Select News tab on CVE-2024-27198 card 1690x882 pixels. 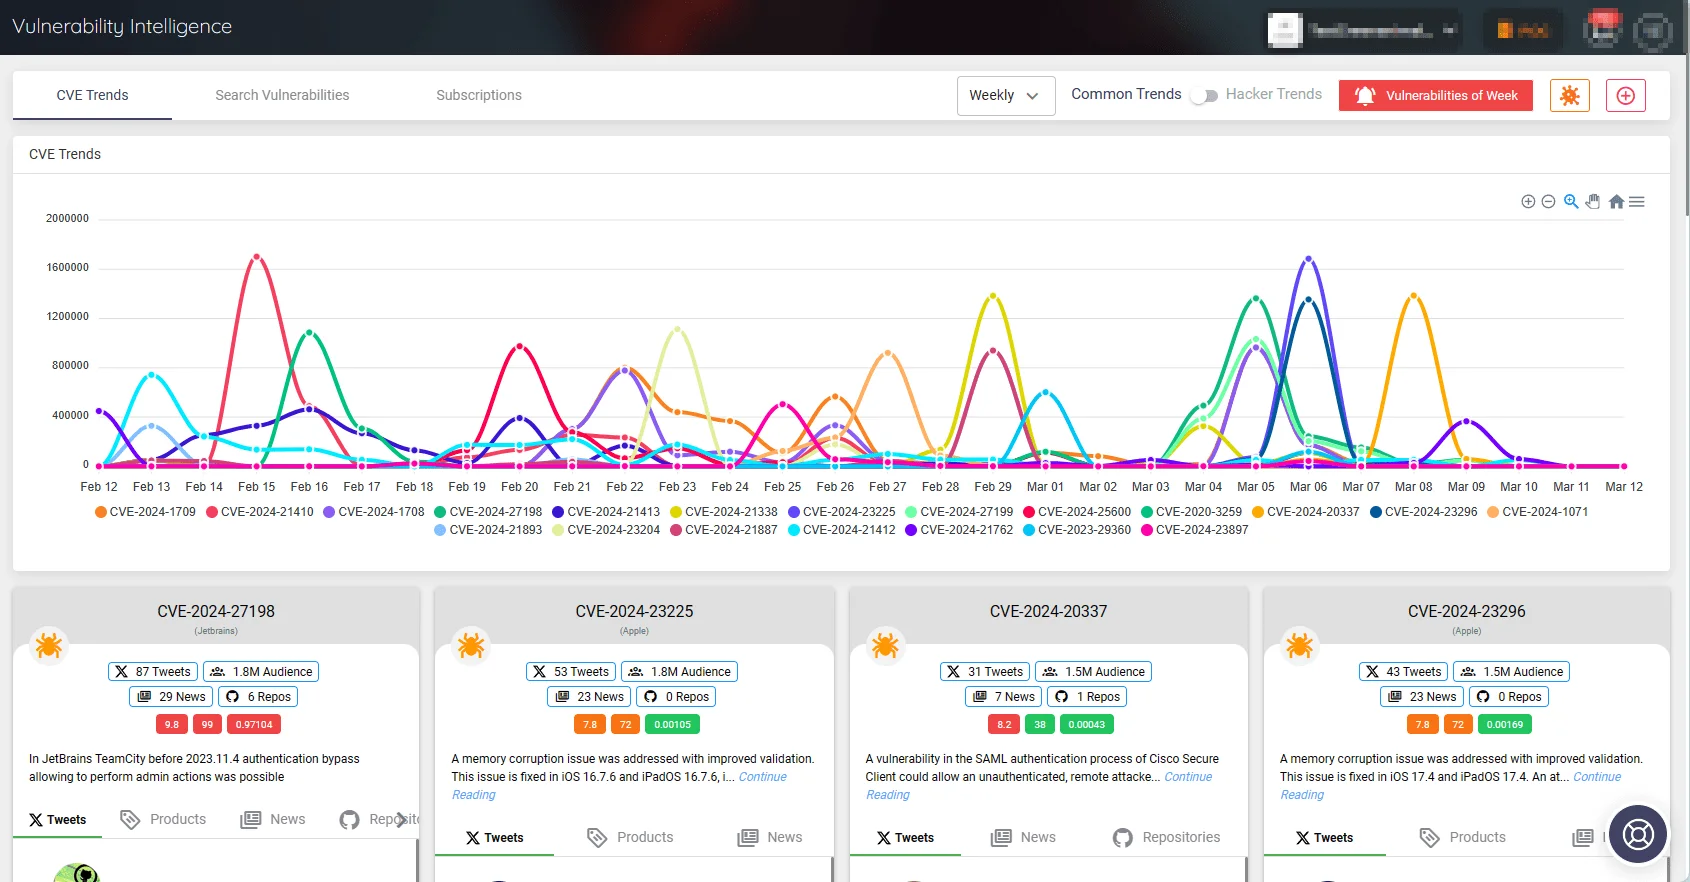click(273, 819)
